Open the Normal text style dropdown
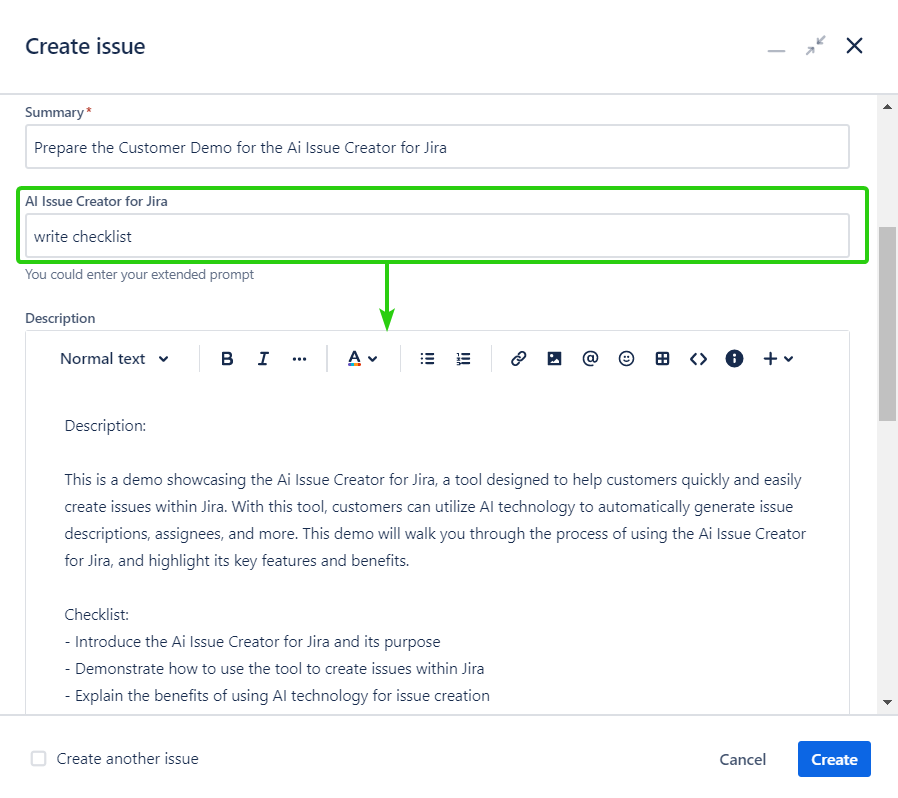The height and width of the screenshot is (798, 898). (114, 359)
